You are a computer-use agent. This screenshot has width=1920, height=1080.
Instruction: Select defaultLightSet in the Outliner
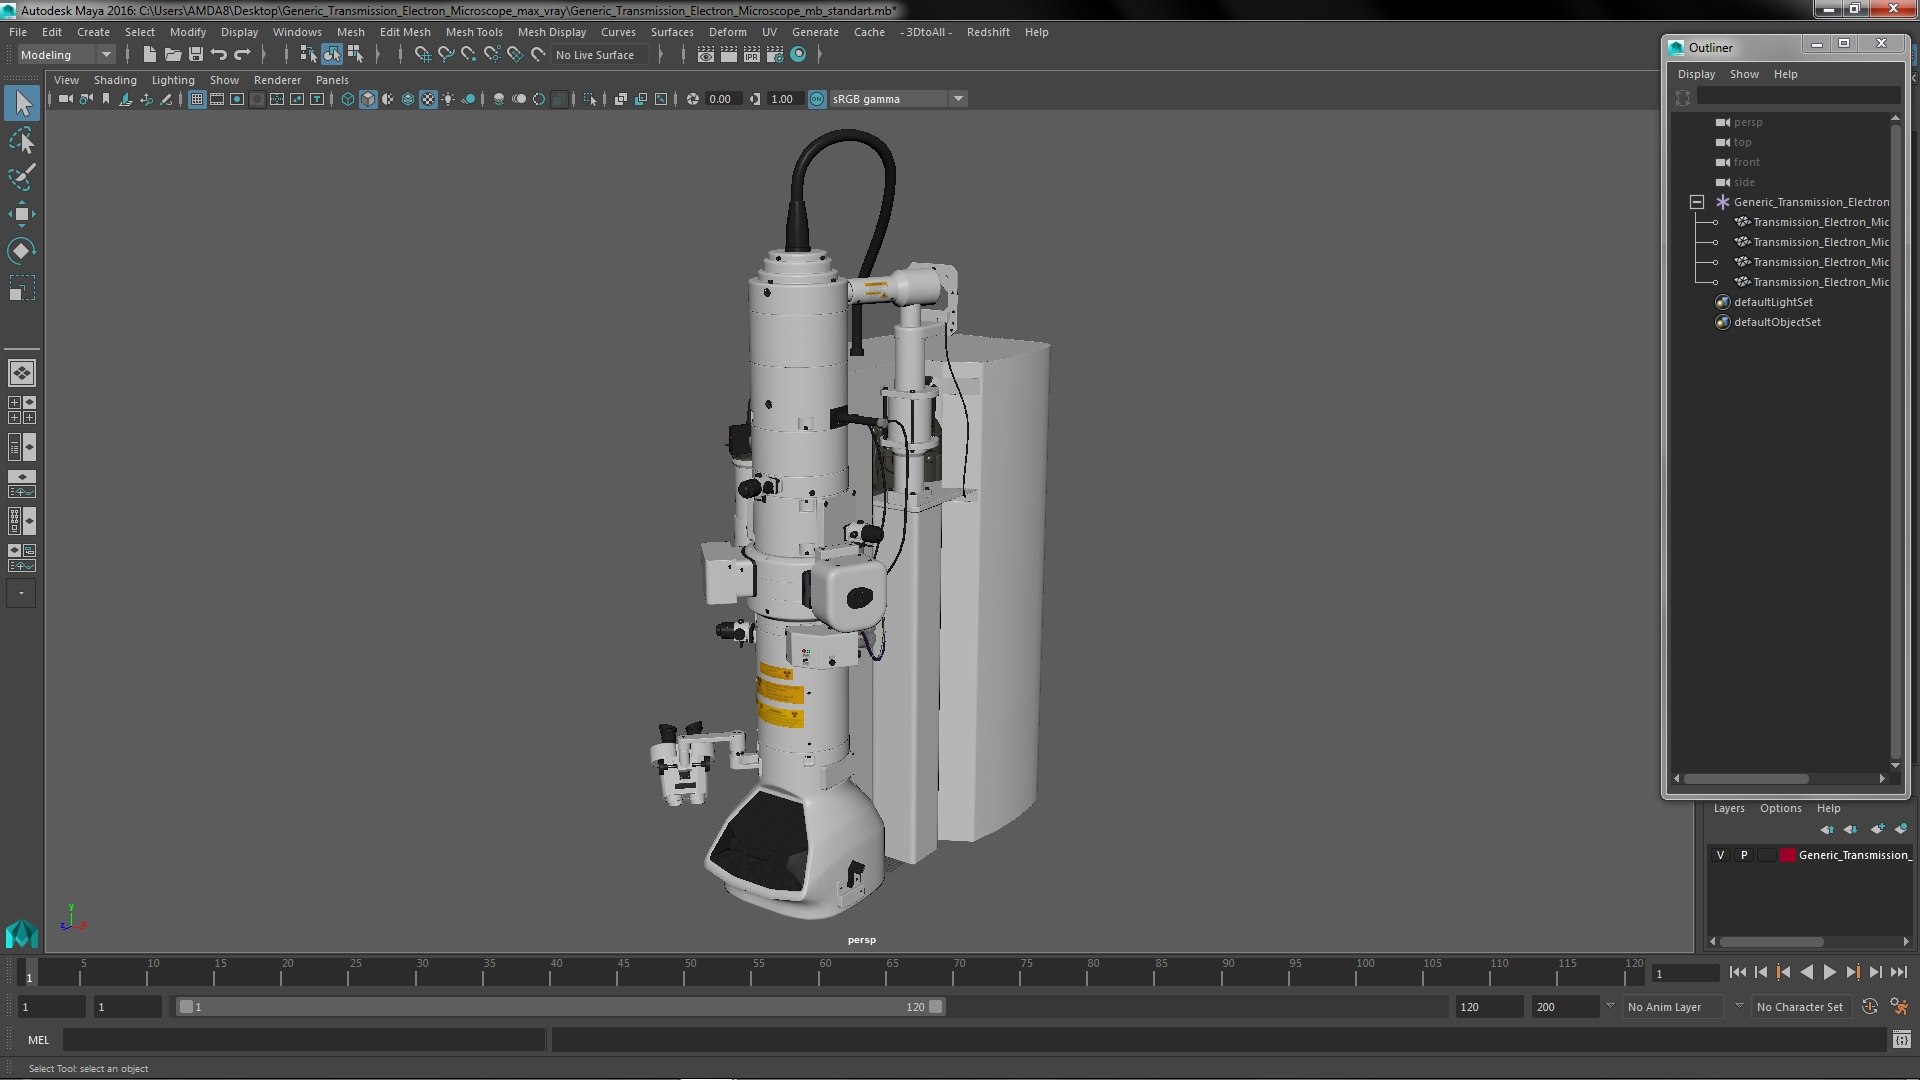pyautogui.click(x=1772, y=302)
